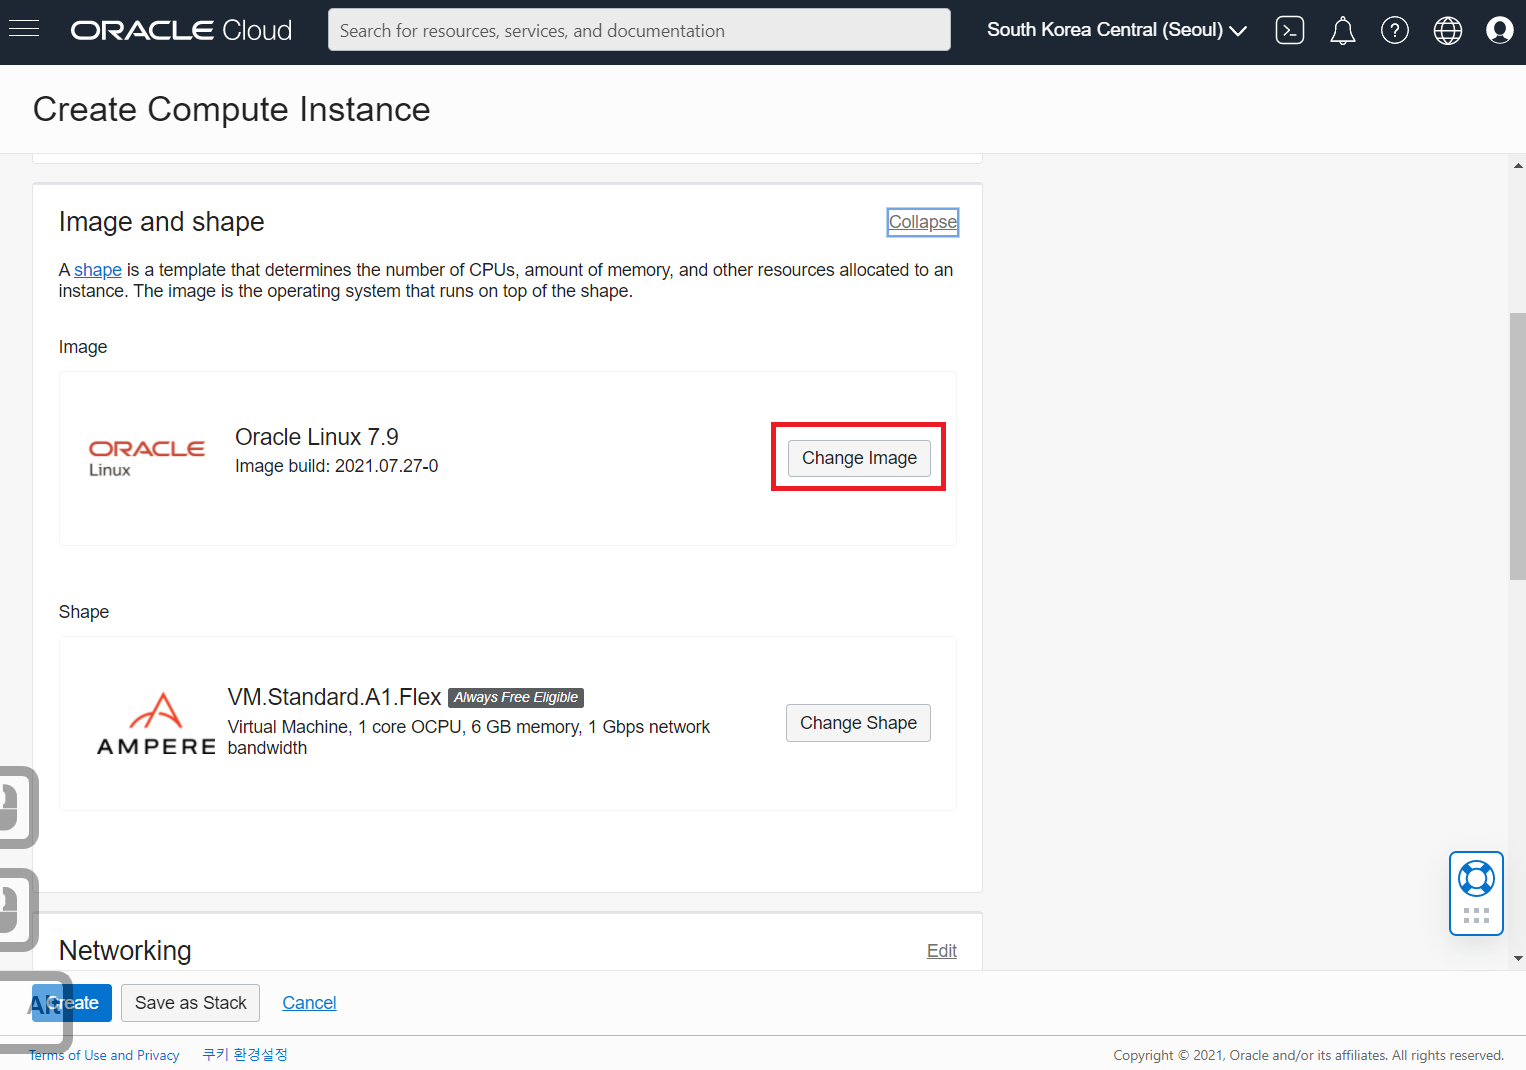Collapse the Image and shape section
The height and width of the screenshot is (1070, 1526).
click(x=922, y=222)
